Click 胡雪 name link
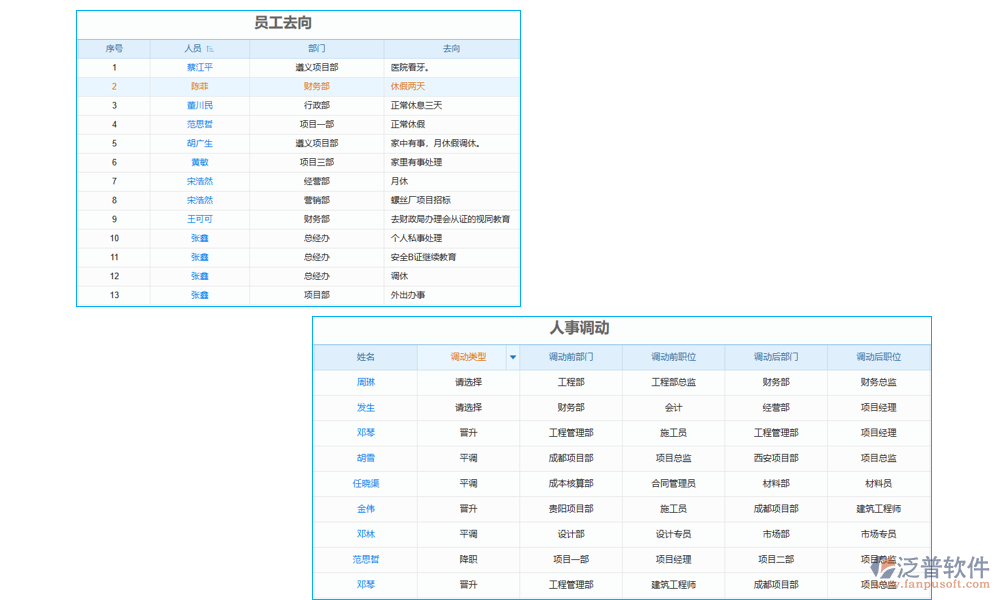Image resolution: width=1000 pixels, height=600 pixels. click(x=364, y=457)
